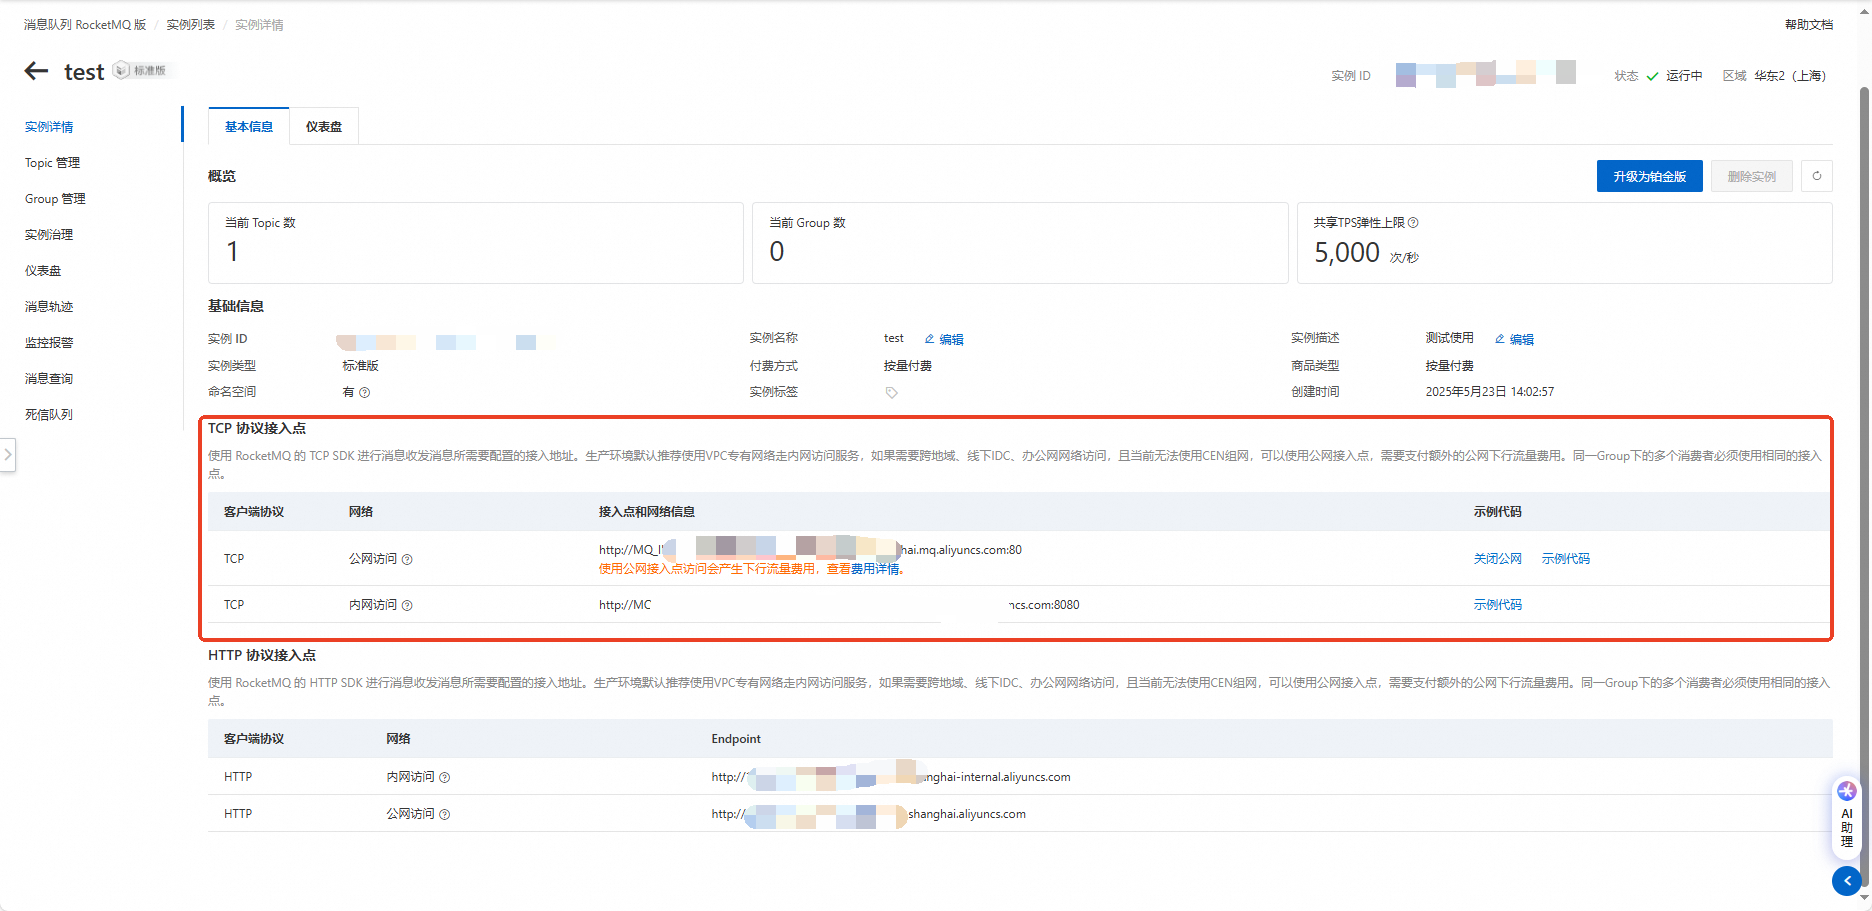The image size is (1872, 911).
Task: Click the 标准版 value beside 实例类型
Action: click(360, 366)
